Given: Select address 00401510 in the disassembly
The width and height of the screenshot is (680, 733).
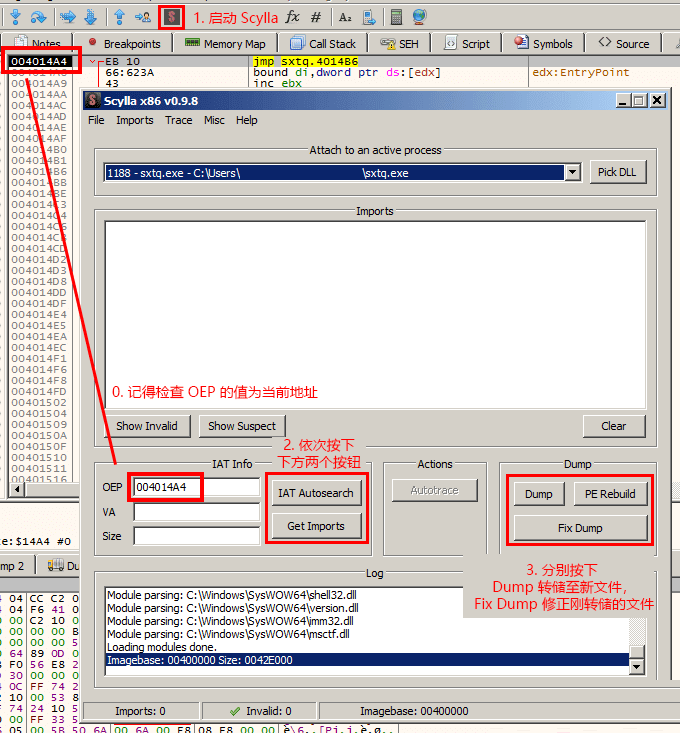Looking at the screenshot, I should [39, 457].
